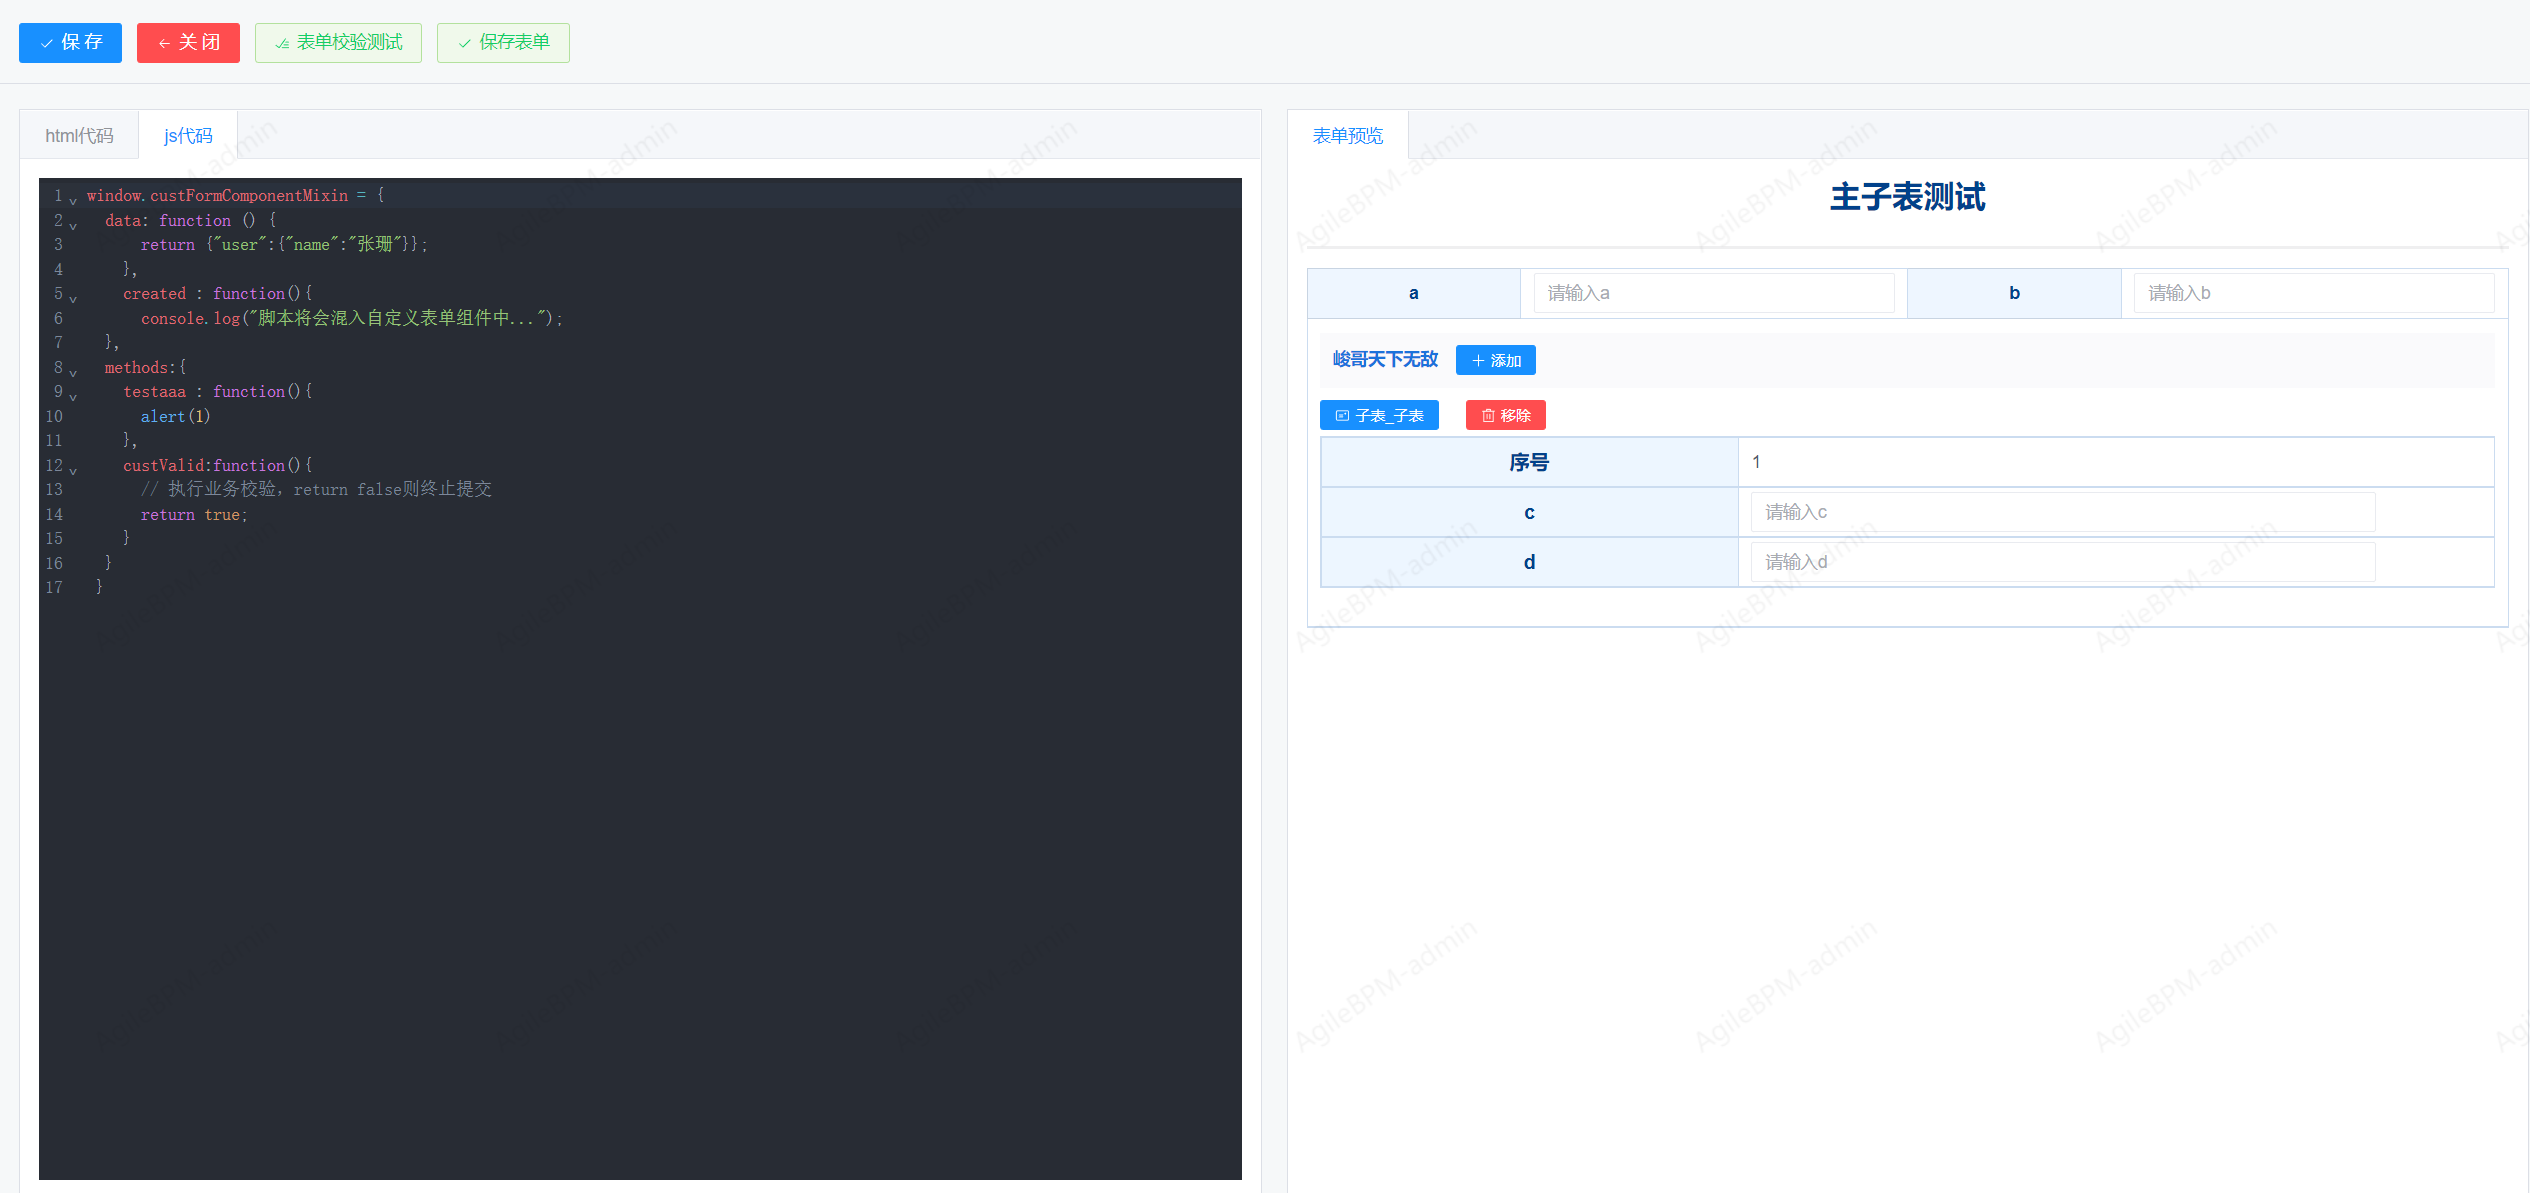Click the plus icon on 添加 button
The height and width of the screenshot is (1193, 2530).
coord(1478,360)
